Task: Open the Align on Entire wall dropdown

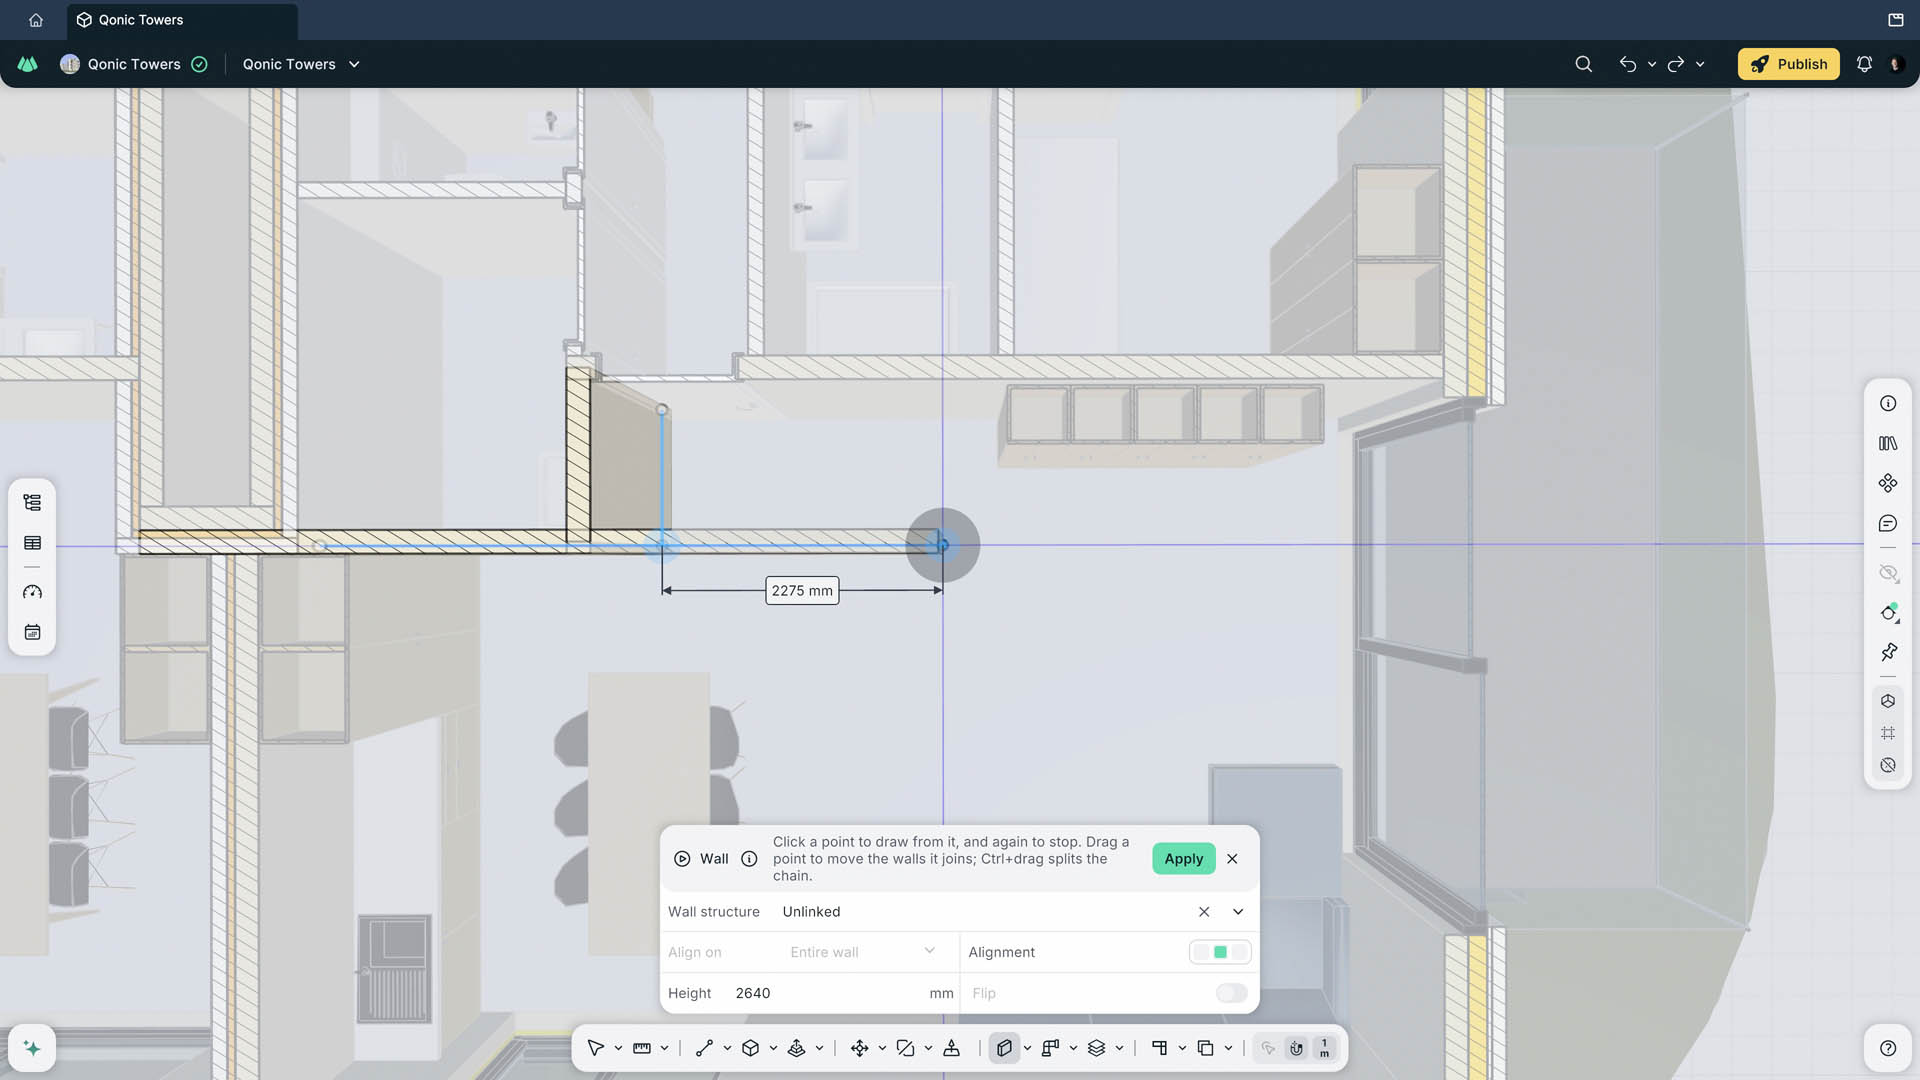Action: [x=862, y=952]
